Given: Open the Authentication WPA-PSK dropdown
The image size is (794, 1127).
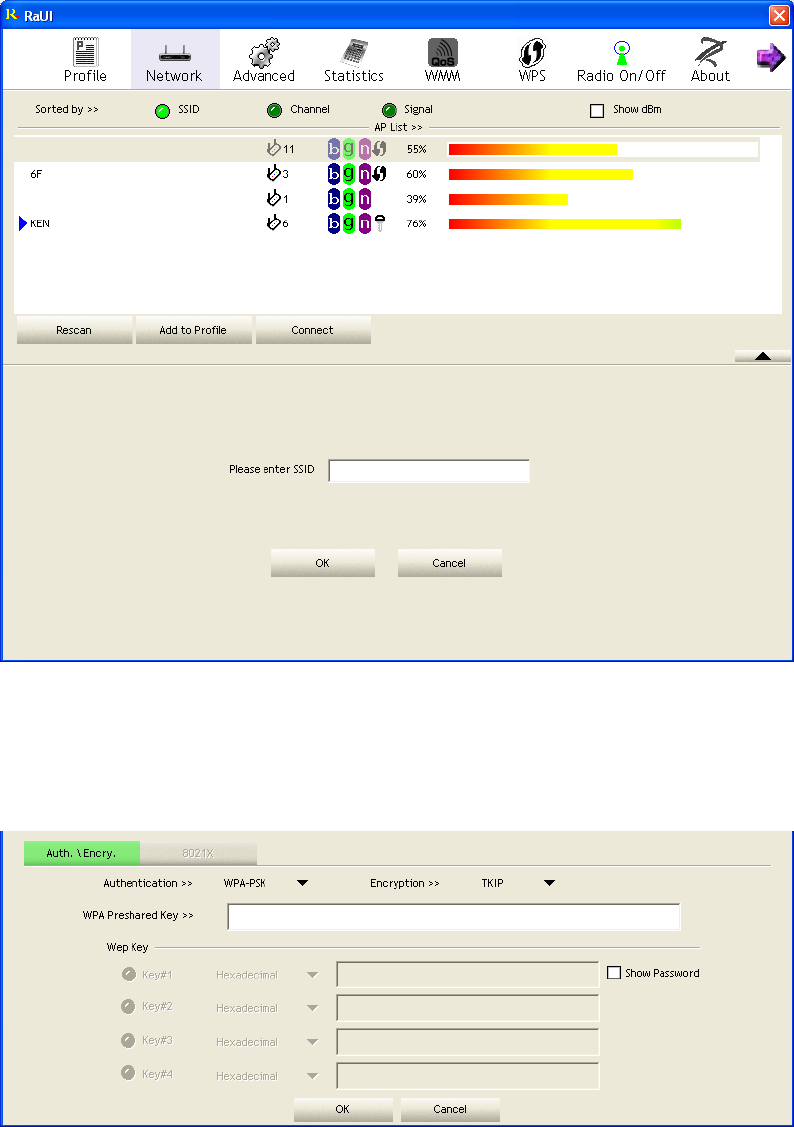Looking at the screenshot, I should click(x=303, y=883).
